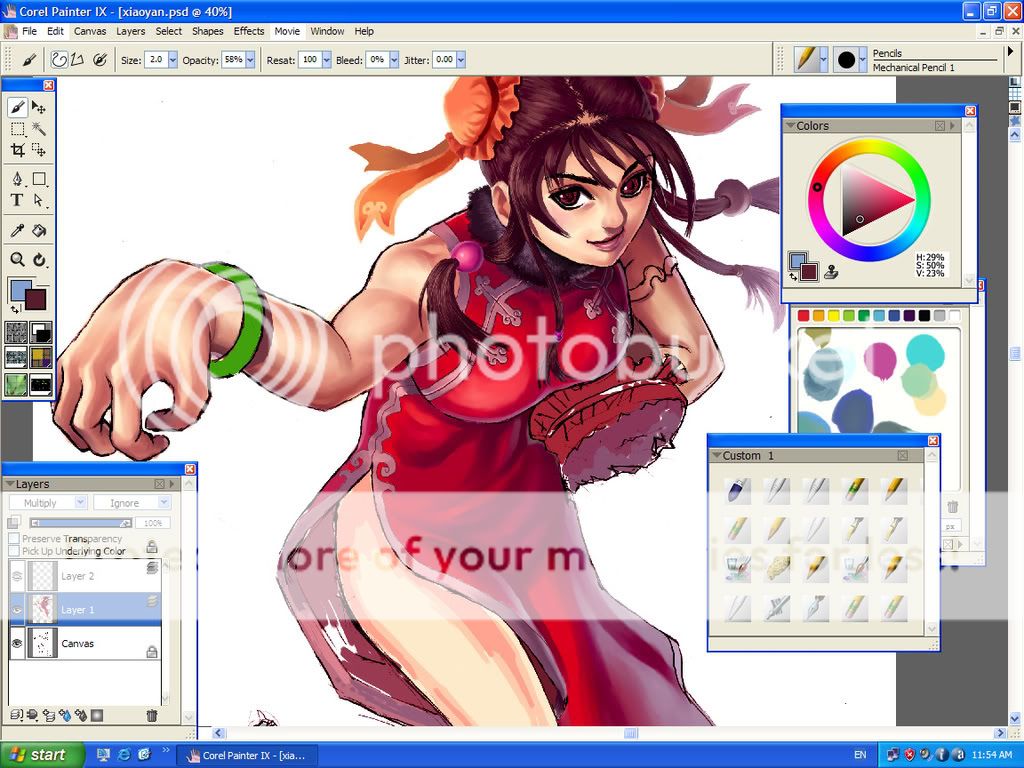
Task: Click Corel Painter IX taskbar button
Action: point(248,755)
